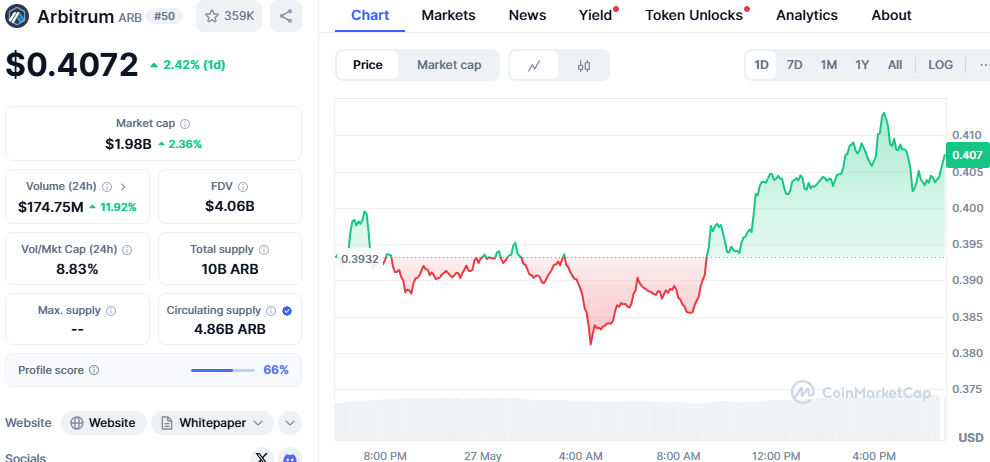990x462 pixels.
Task: Click the $174.75M volume value
Action: click(x=51, y=207)
